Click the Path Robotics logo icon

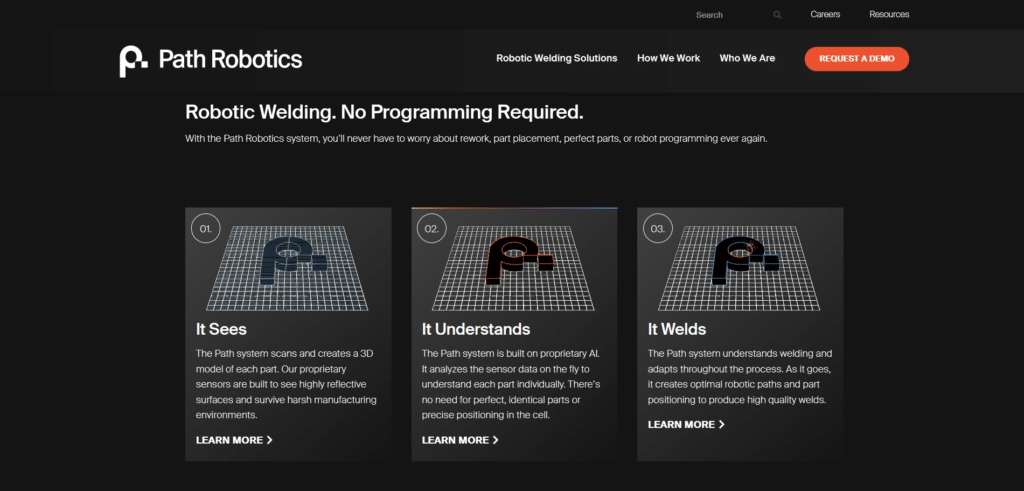133,61
